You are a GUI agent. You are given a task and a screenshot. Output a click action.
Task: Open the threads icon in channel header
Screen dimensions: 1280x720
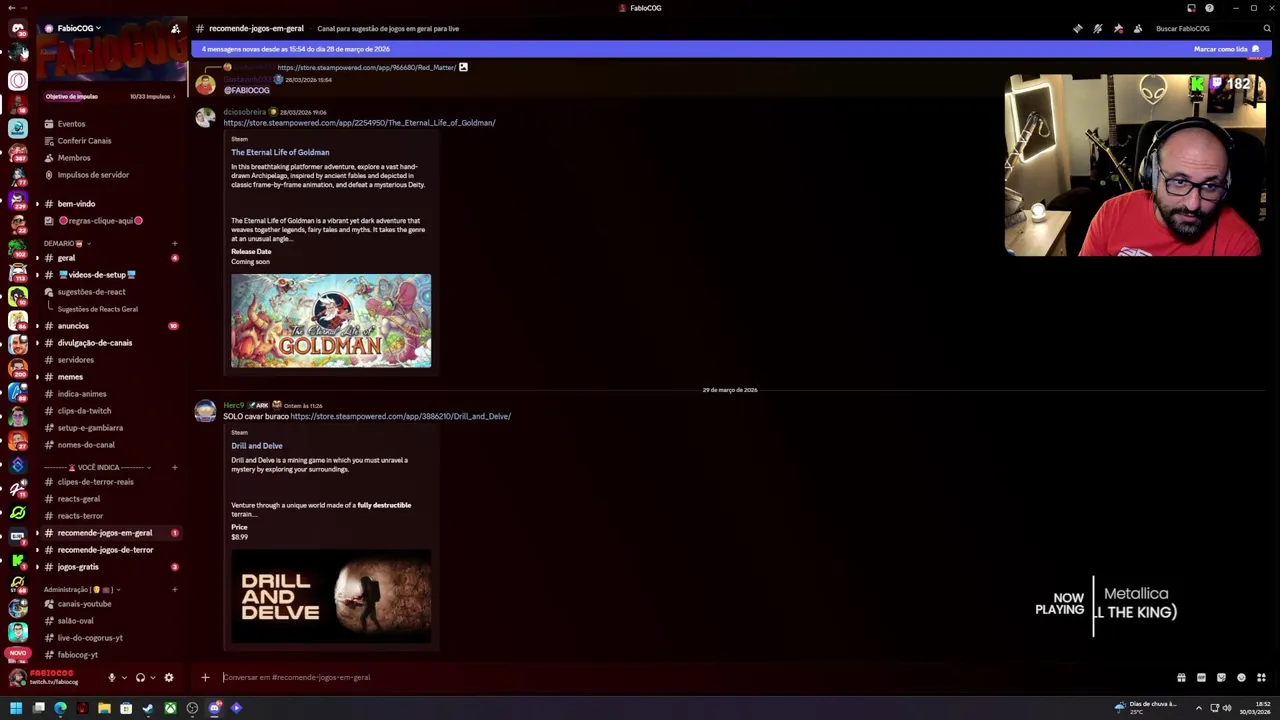1078,28
